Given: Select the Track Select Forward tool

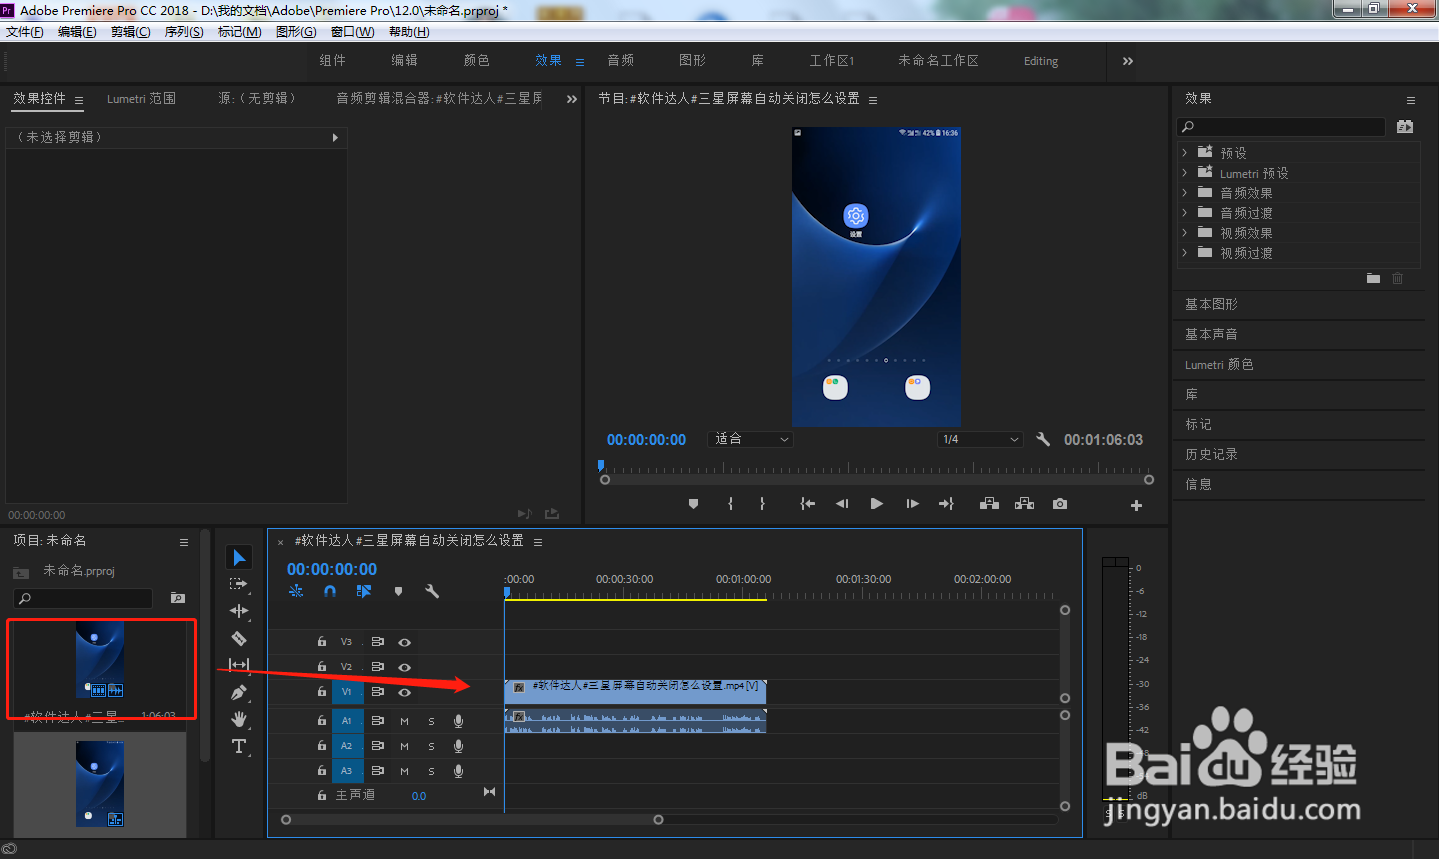Looking at the screenshot, I should (238, 584).
